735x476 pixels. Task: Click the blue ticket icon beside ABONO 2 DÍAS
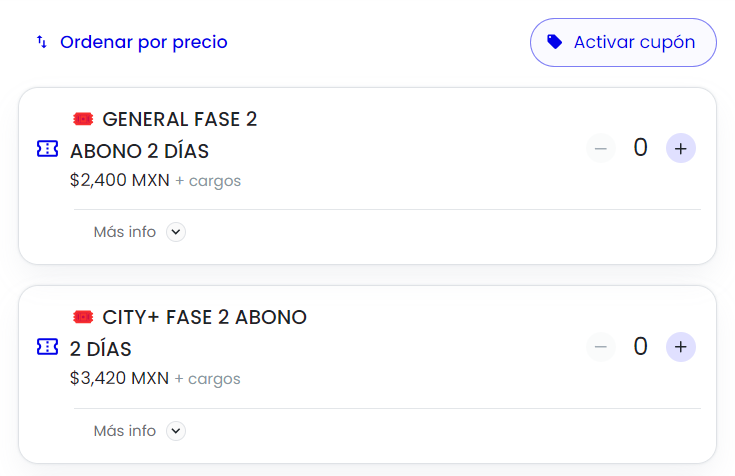47,149
